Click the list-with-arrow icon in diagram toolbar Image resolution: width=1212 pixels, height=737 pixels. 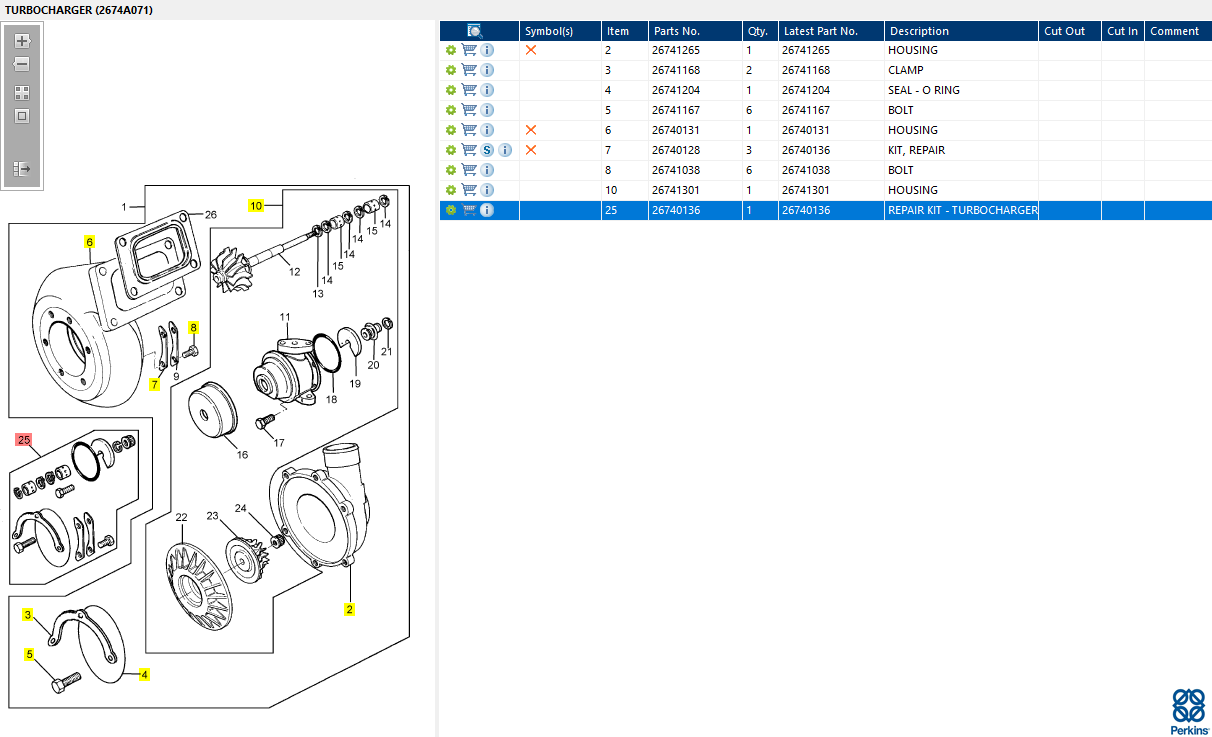pyautogui.click(x=22, y=169)
